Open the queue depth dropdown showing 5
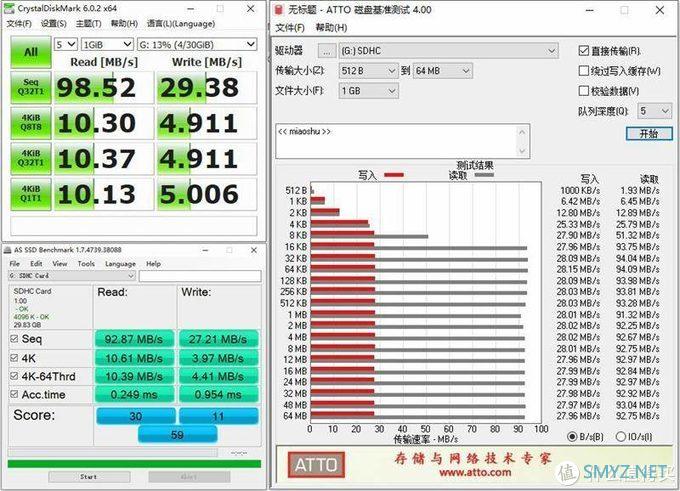 coord(654,111)
